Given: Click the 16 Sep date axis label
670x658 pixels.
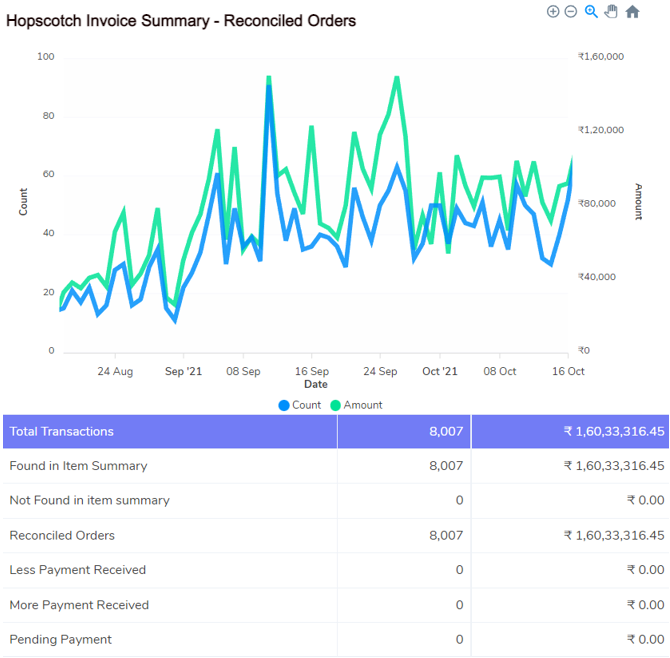Looking at the screenshot, I should 312,371.
